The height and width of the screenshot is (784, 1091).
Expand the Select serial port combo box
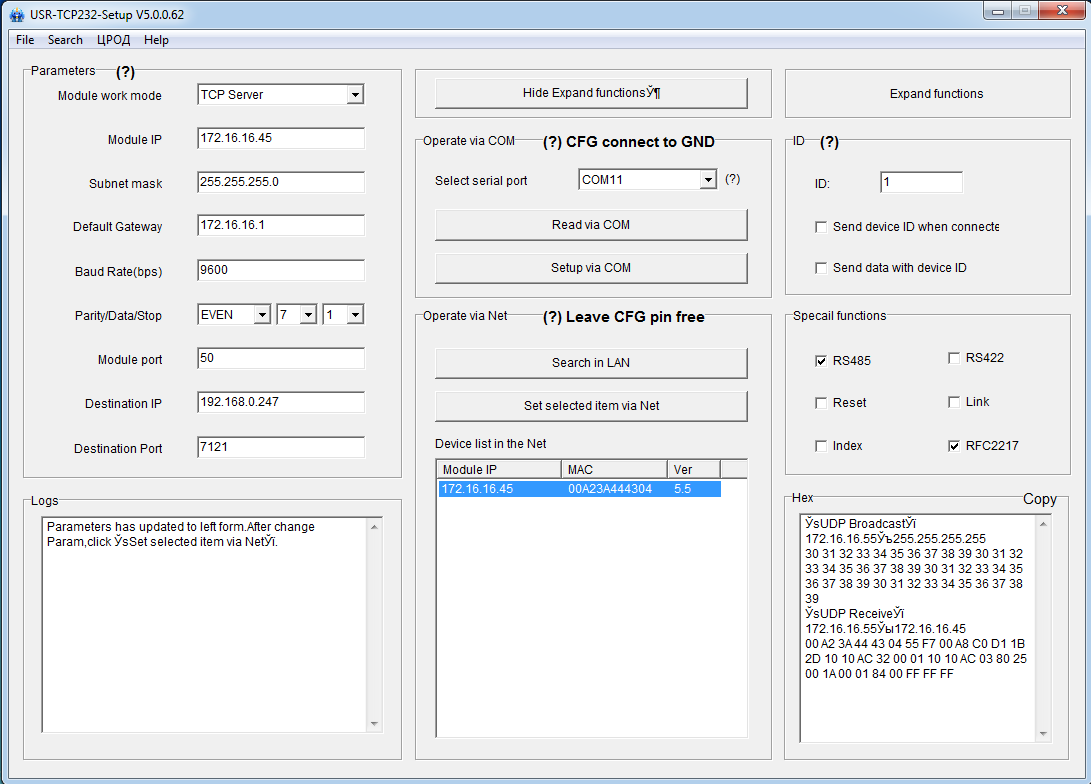[x=708, y=180]
